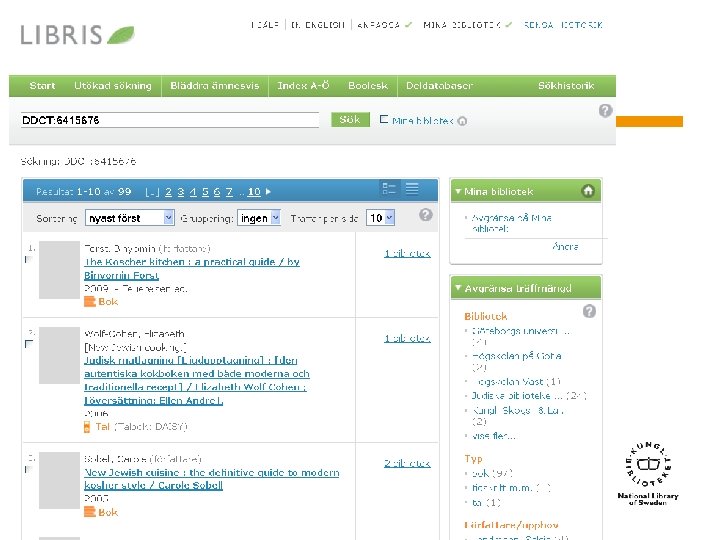
Task: Click Ändra in Mina bibliotek panel
Action: [565, 247]
